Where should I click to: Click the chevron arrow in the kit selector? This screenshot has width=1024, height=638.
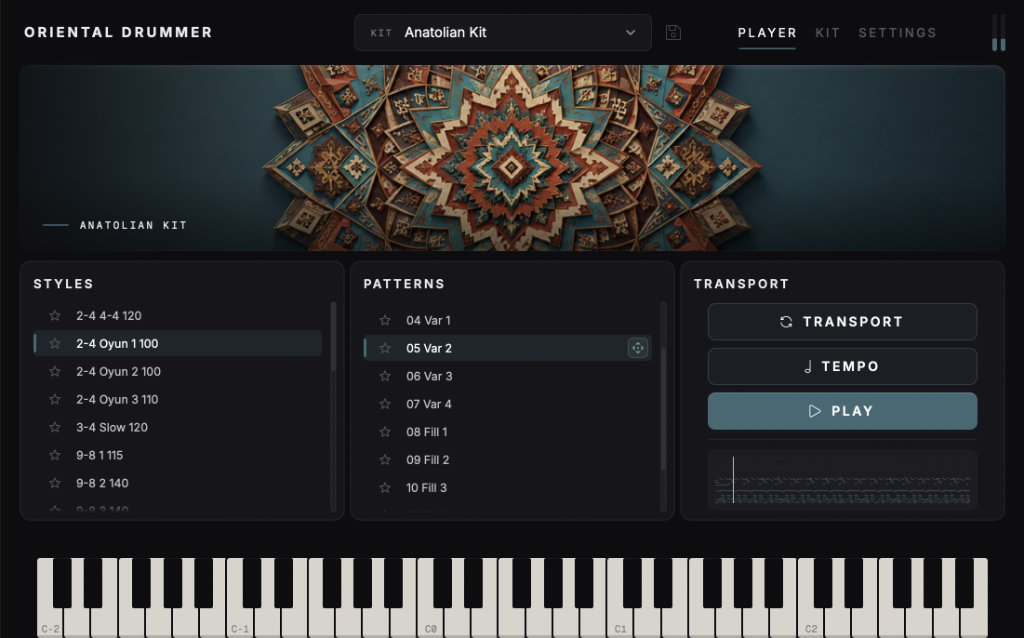pyautogui.click(x=630, y=33)
